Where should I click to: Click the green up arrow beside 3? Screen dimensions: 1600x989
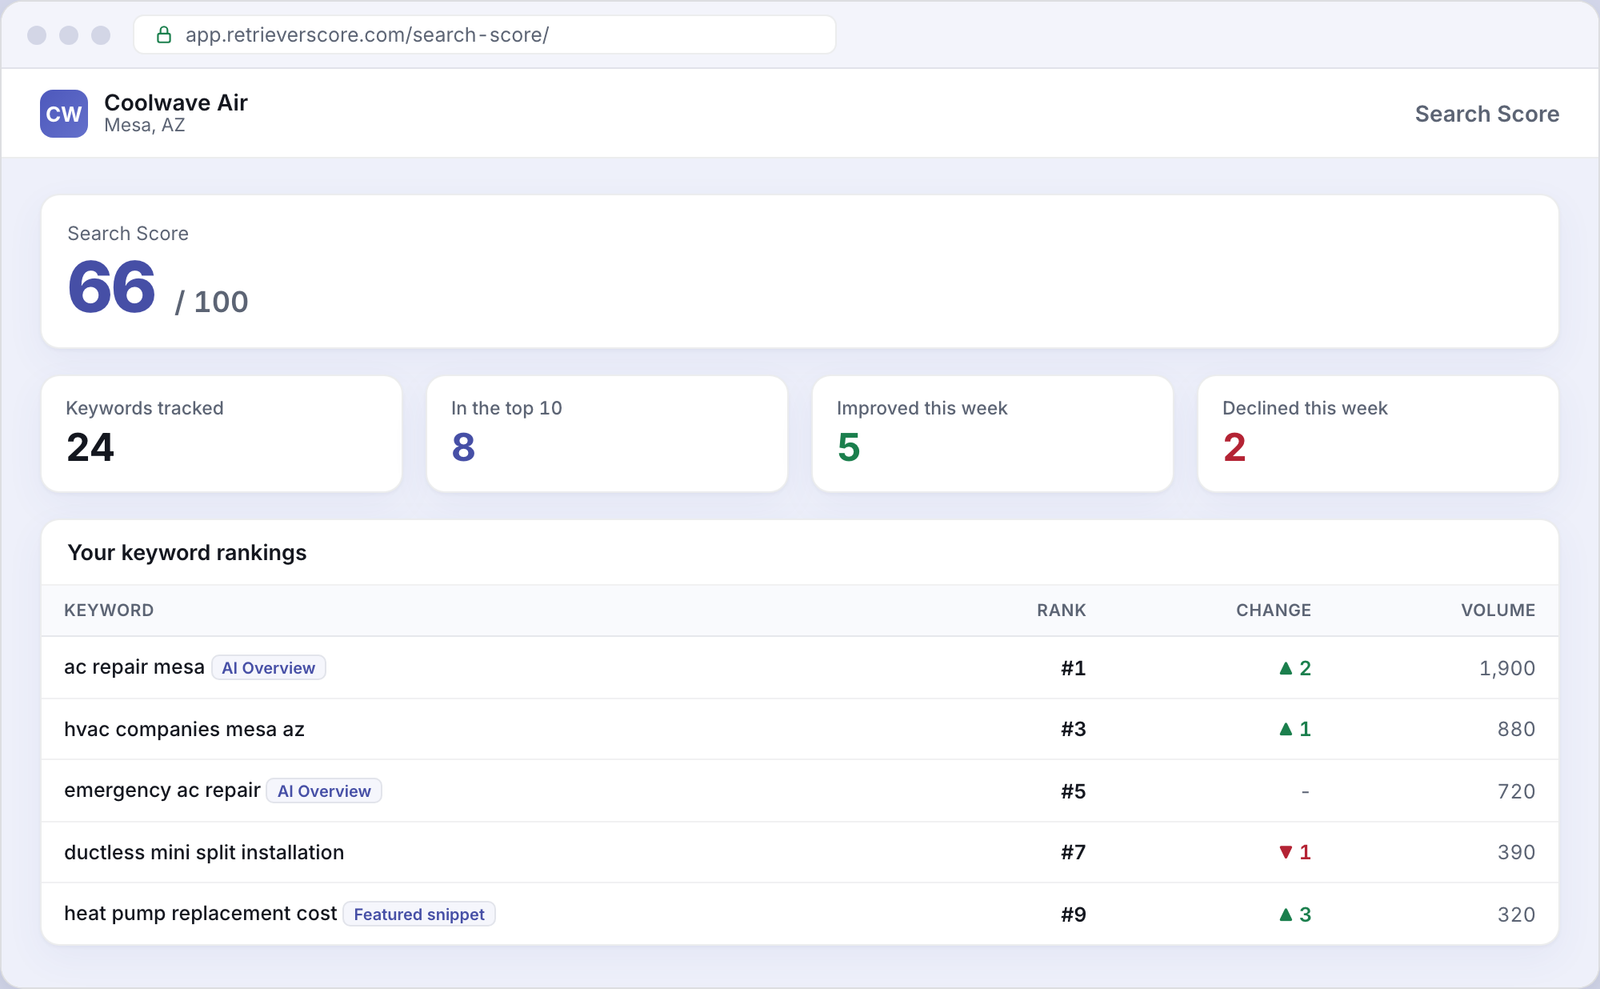tap(1286, 914)
